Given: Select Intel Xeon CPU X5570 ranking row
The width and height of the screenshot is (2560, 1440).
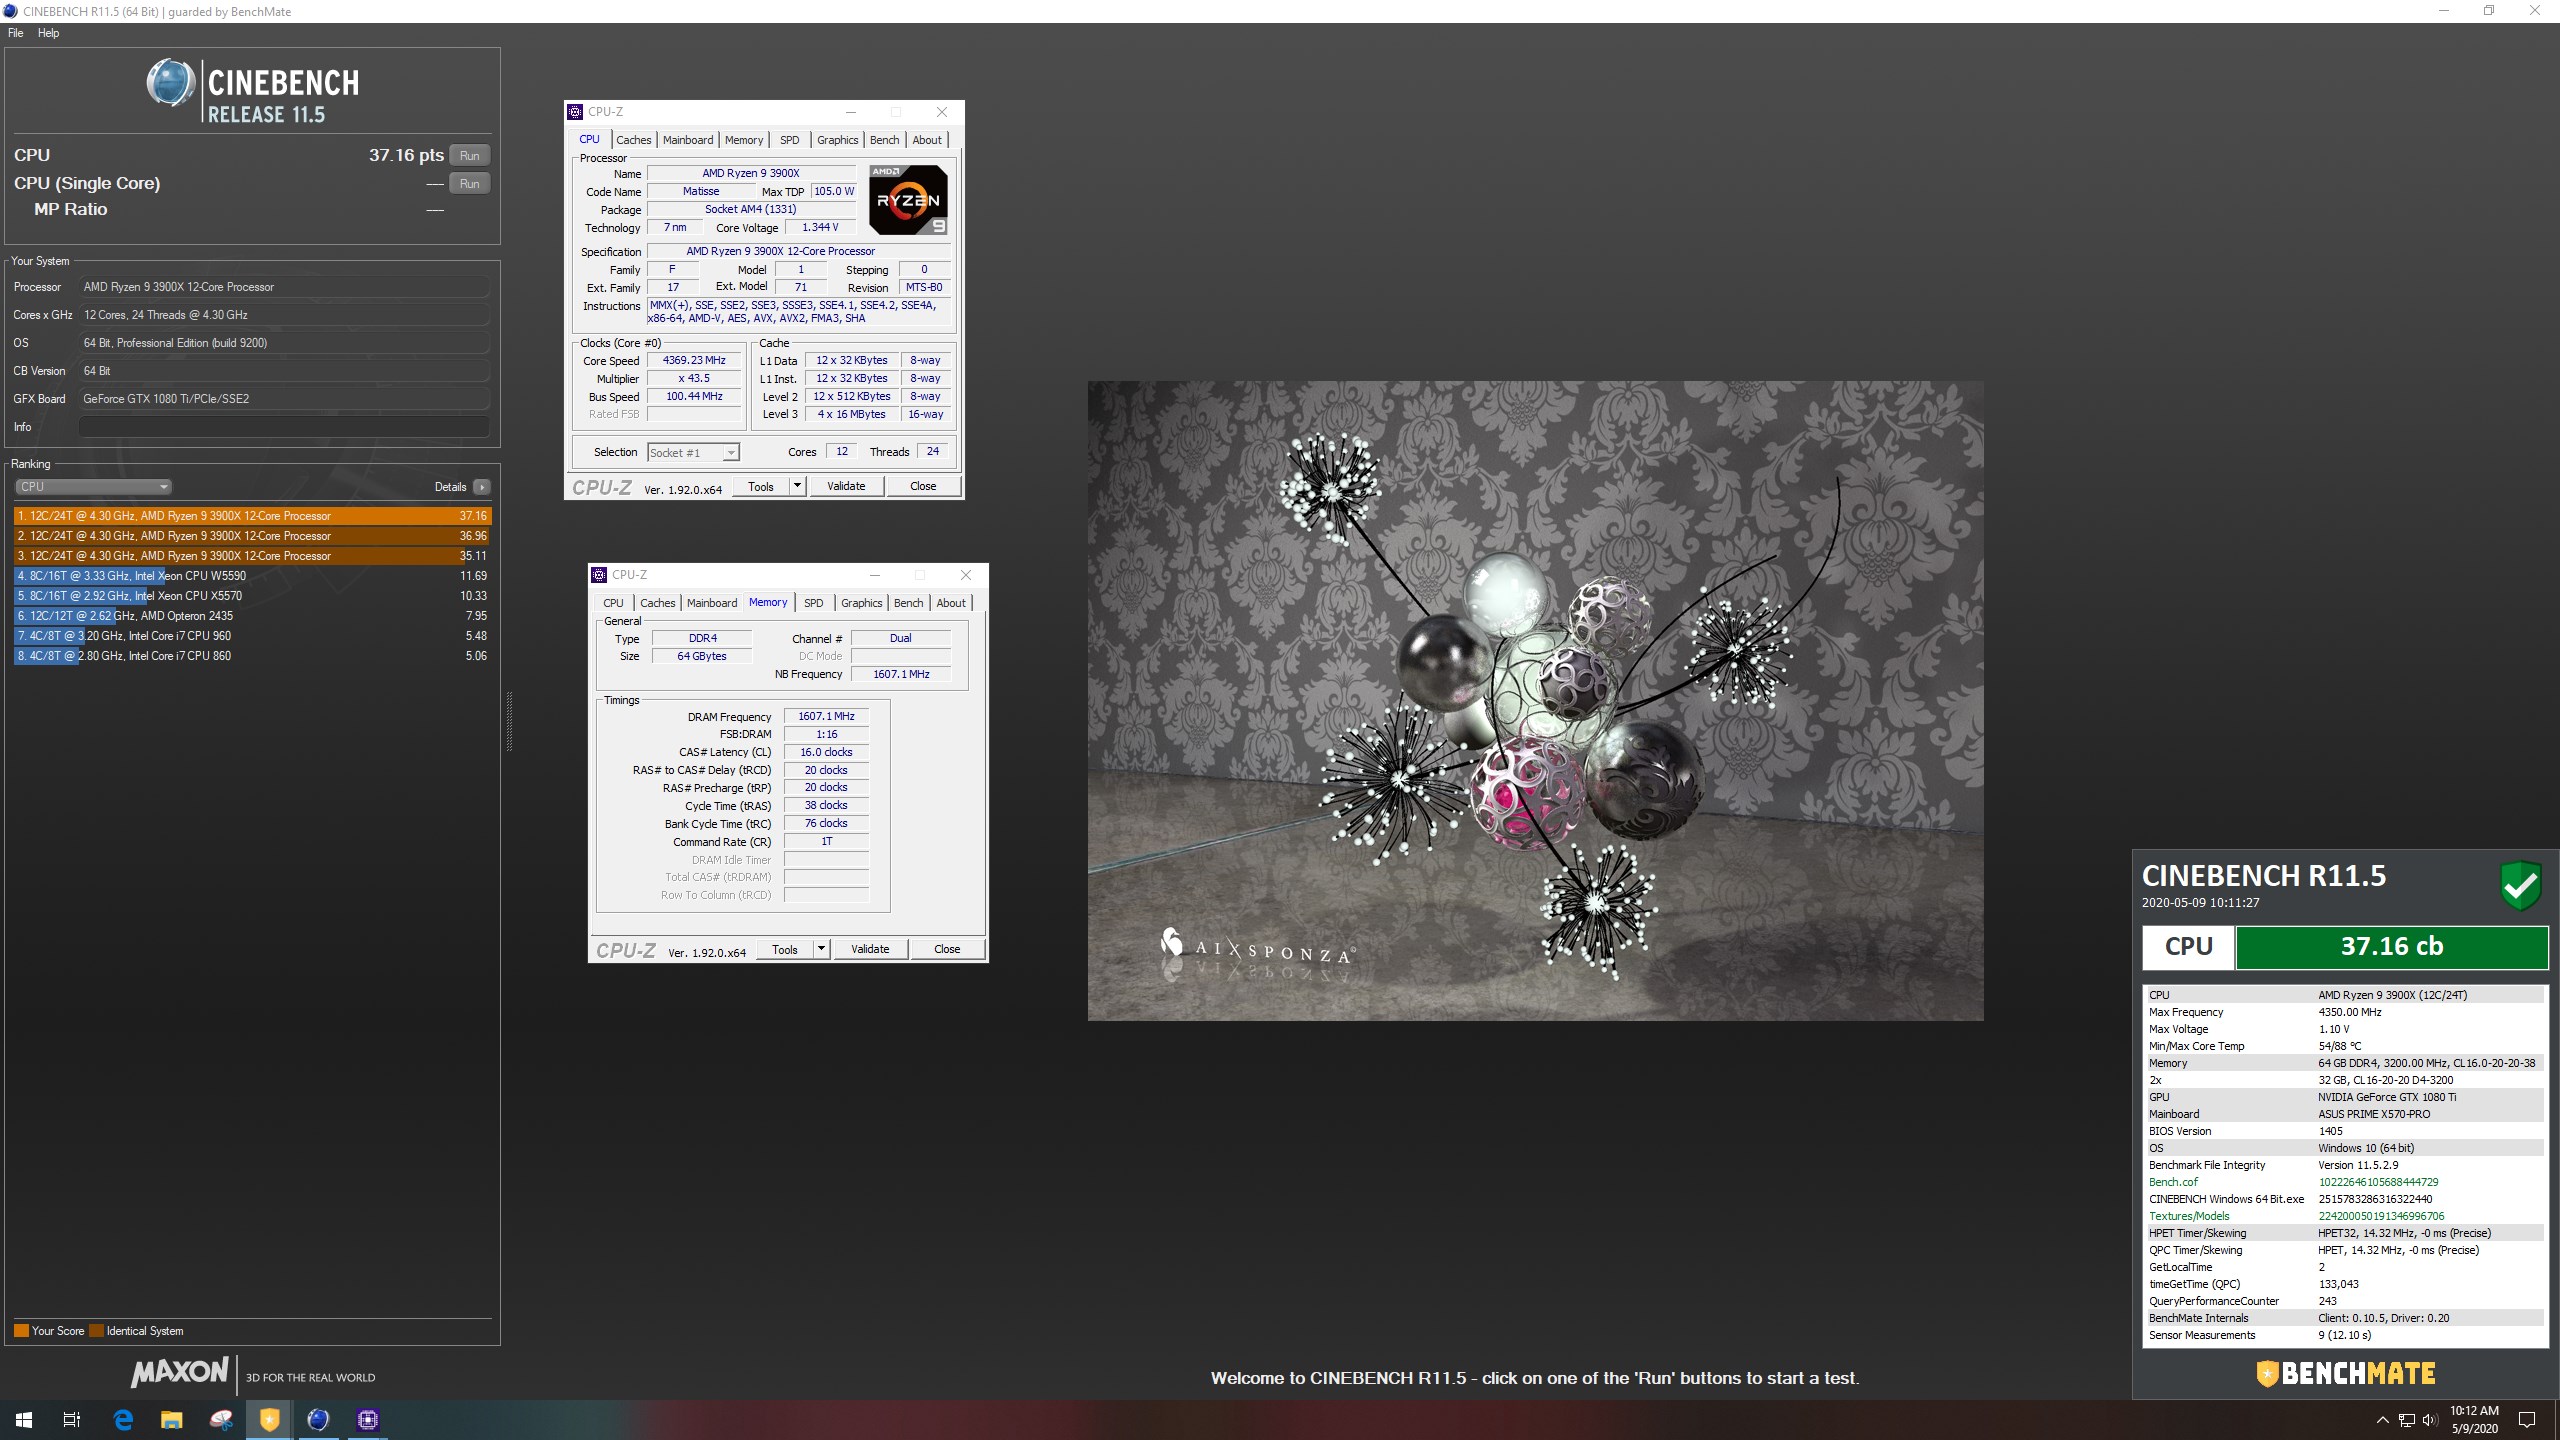Looking at the screenshot, I should tap(253, 596).
